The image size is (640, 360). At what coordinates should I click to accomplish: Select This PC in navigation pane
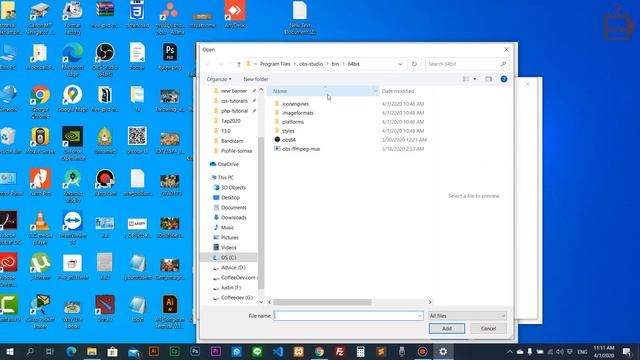[x=225, y=178]
